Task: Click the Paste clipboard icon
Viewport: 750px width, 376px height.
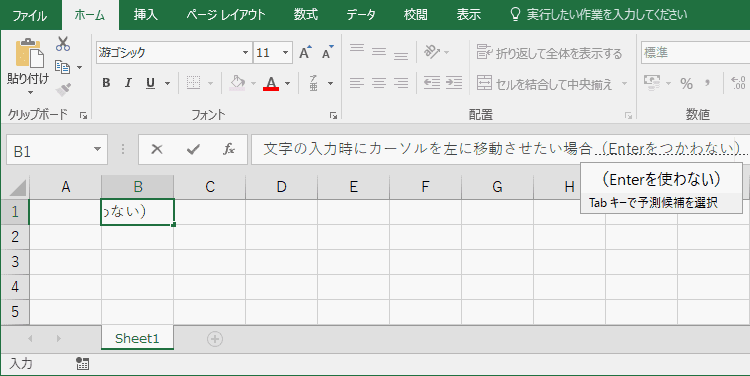Action: point(29,53)
